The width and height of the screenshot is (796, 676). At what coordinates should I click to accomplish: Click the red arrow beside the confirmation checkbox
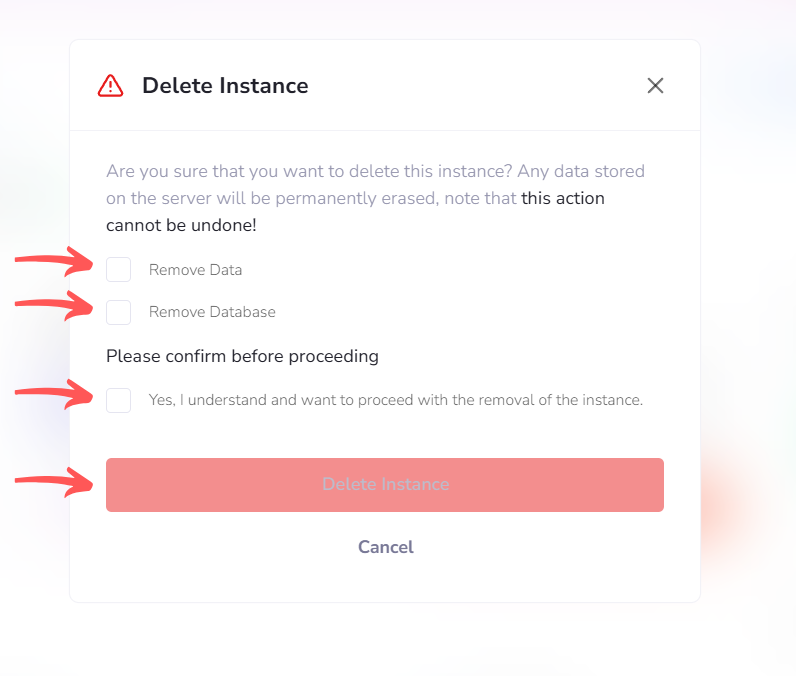(x=54, y=393)
